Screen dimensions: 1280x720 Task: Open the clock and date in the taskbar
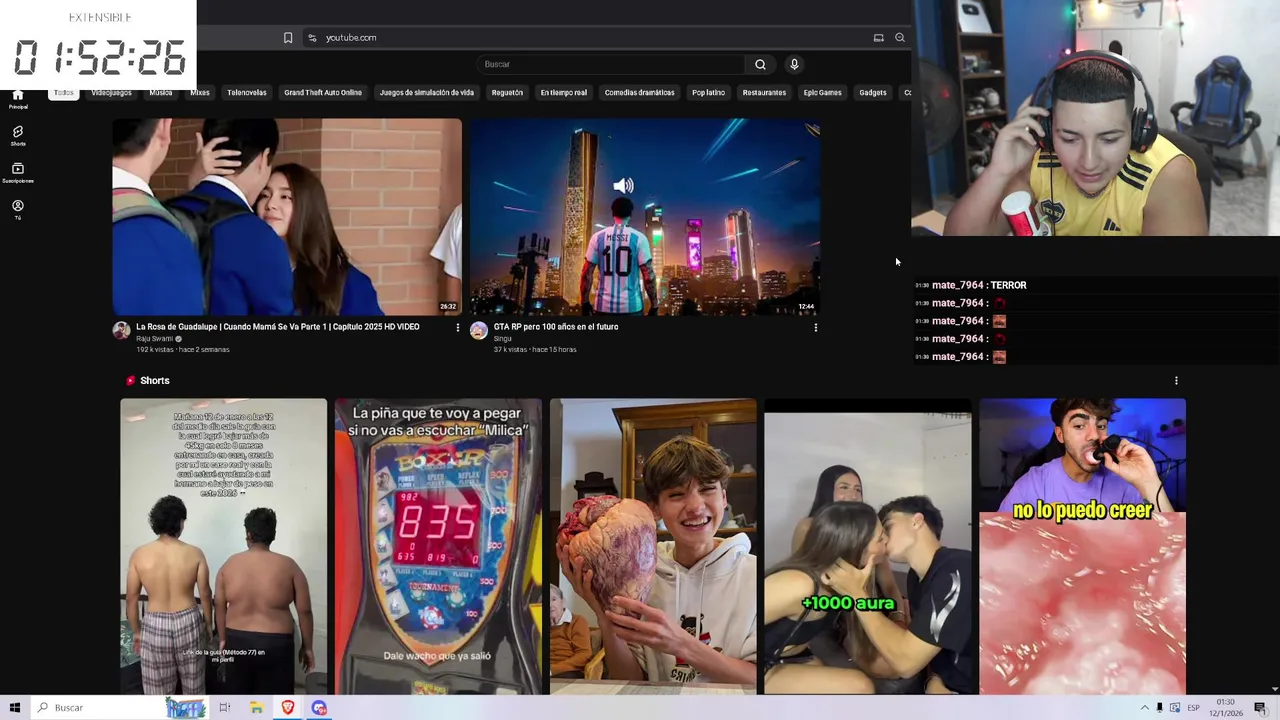[1226, 708]
